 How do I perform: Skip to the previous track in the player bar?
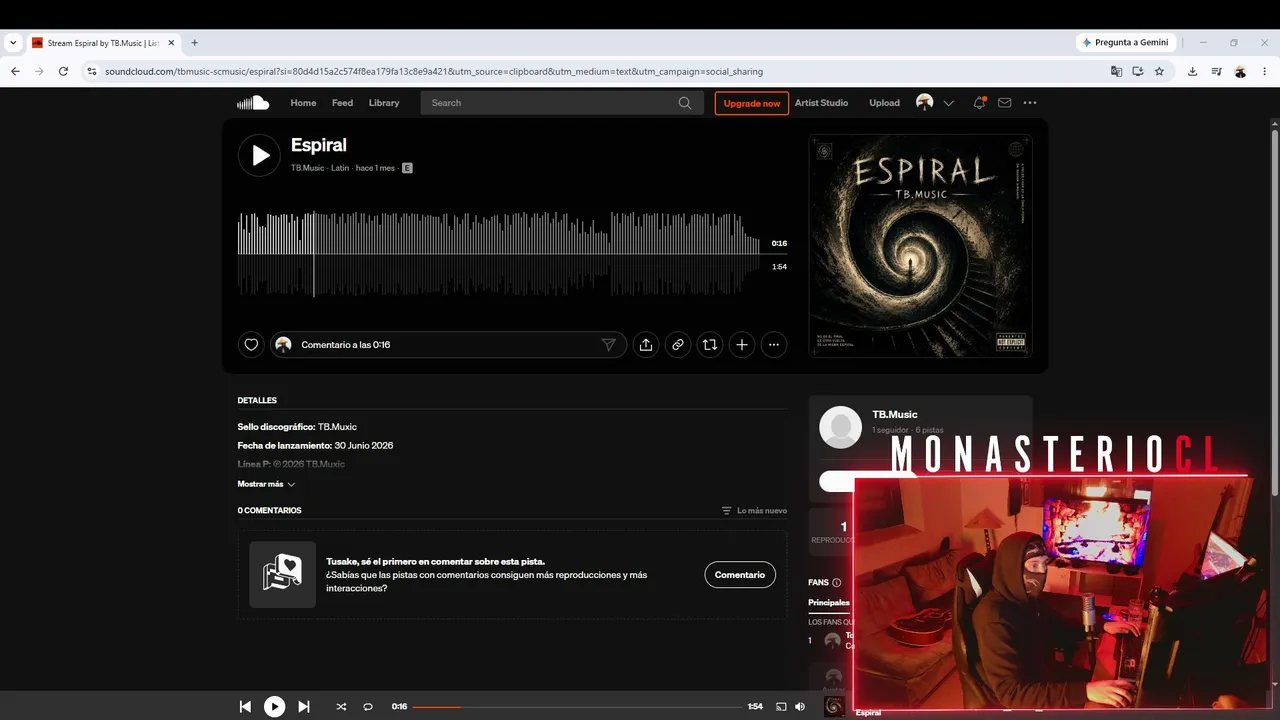pos(245,707)
